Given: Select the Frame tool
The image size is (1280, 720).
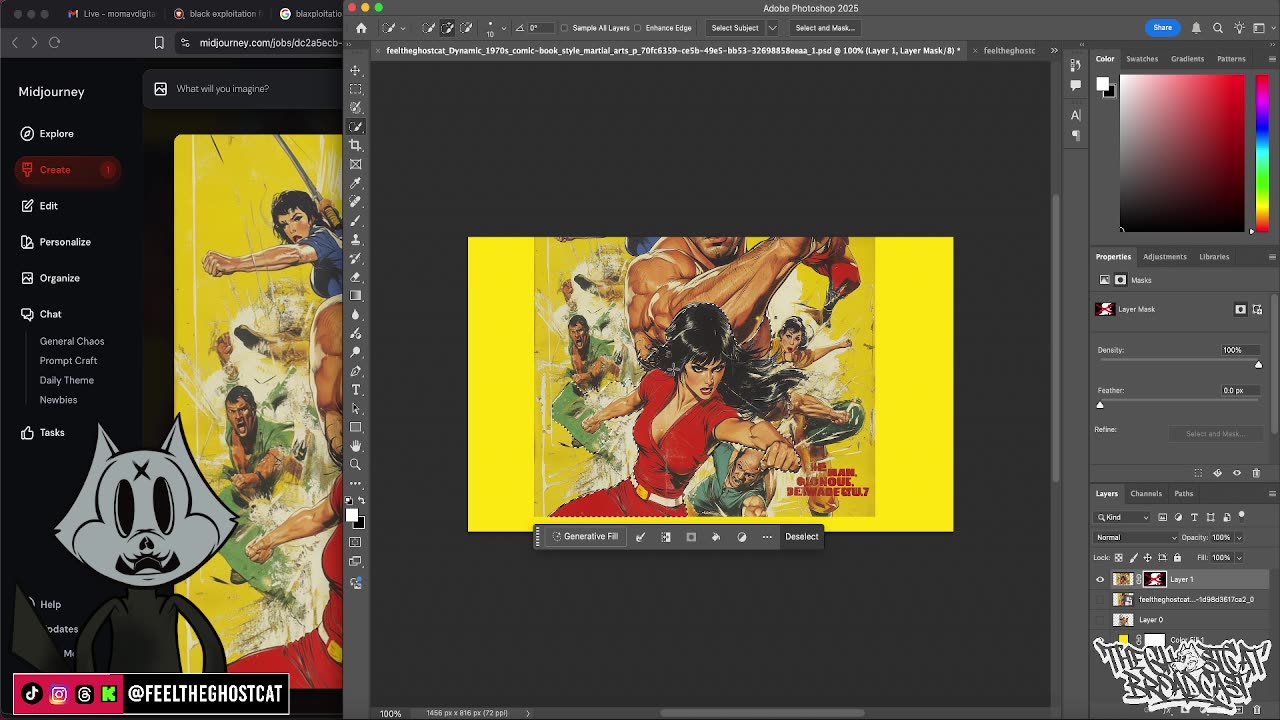Looking at the screenshot, I should [x=355, y=164].
